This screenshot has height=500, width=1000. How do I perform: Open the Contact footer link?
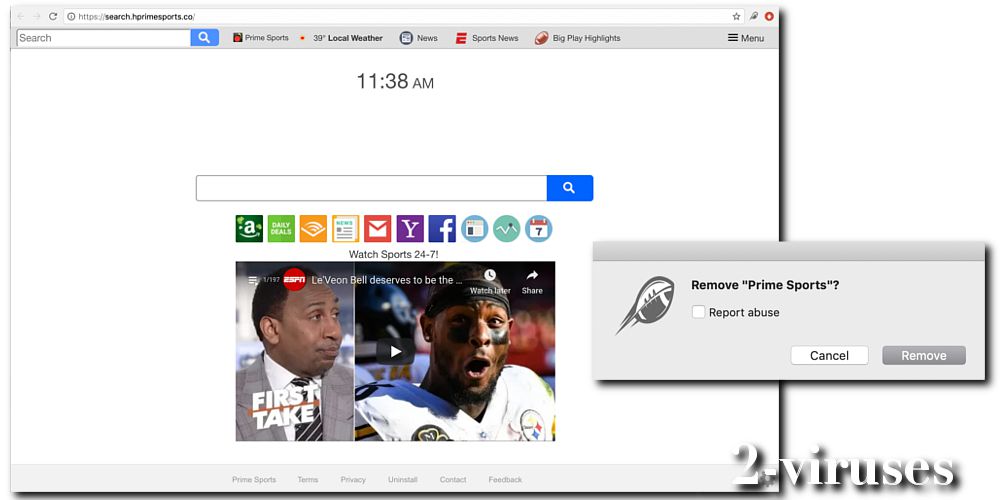453,480
